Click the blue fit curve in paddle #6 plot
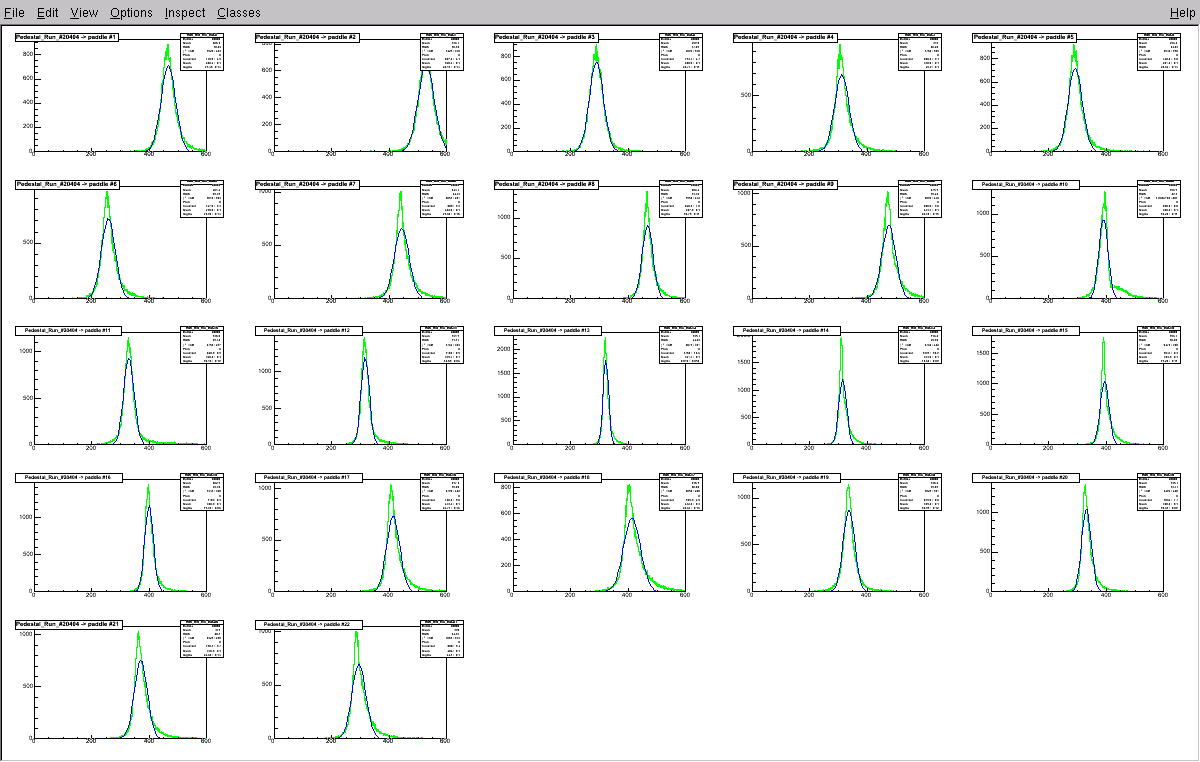The image size is (1200, 762). (x=109, y=219)
